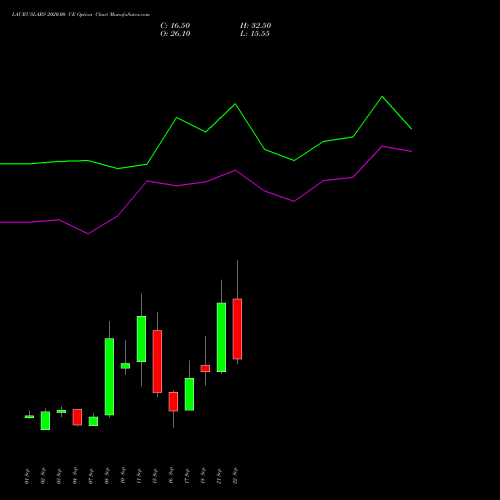Click the highest peak of the green line
The width and height of the screenshot is (500, 500).
coord(382,97)
